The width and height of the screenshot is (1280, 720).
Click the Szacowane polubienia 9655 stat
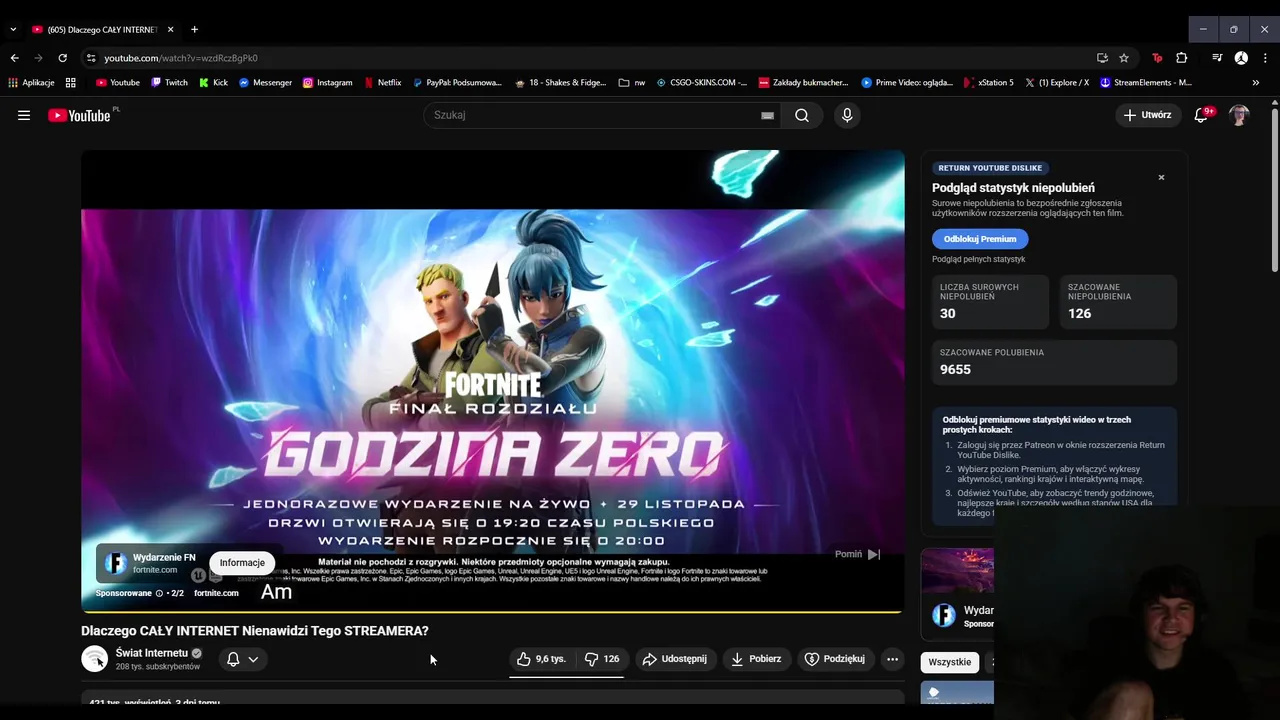pos(1054,363)
